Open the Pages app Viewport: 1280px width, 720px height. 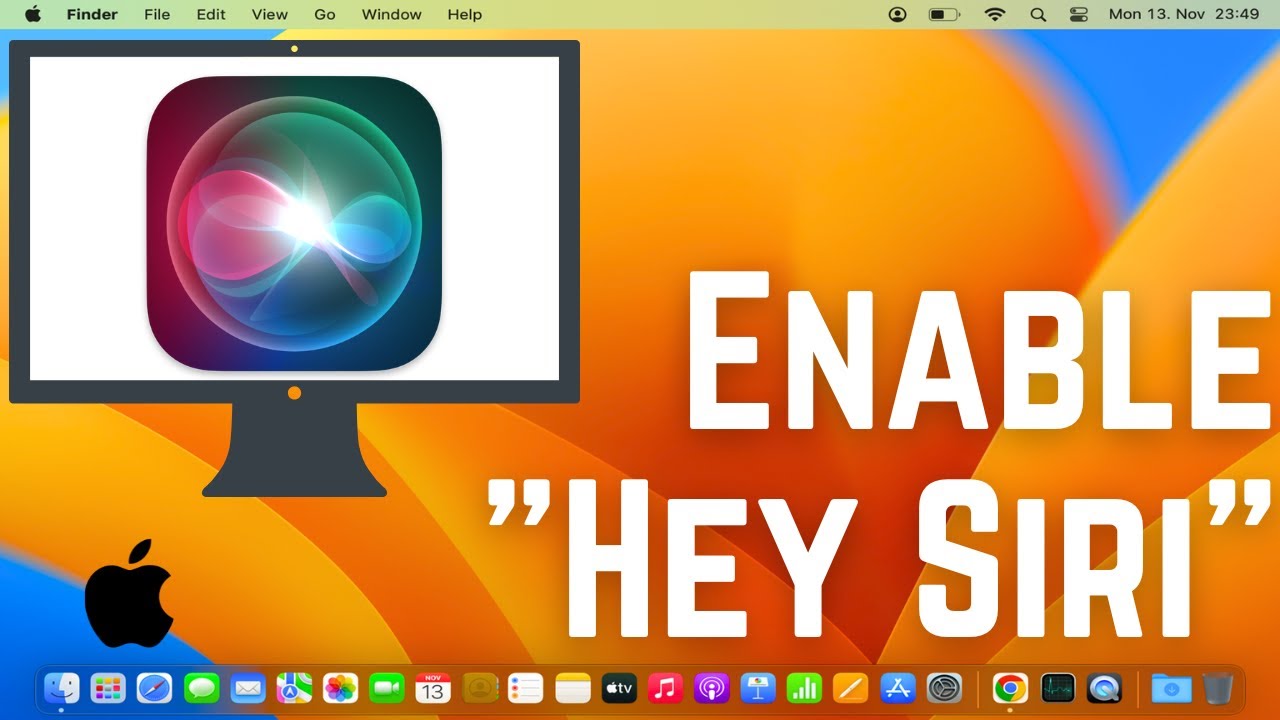[x=851, y=688]
